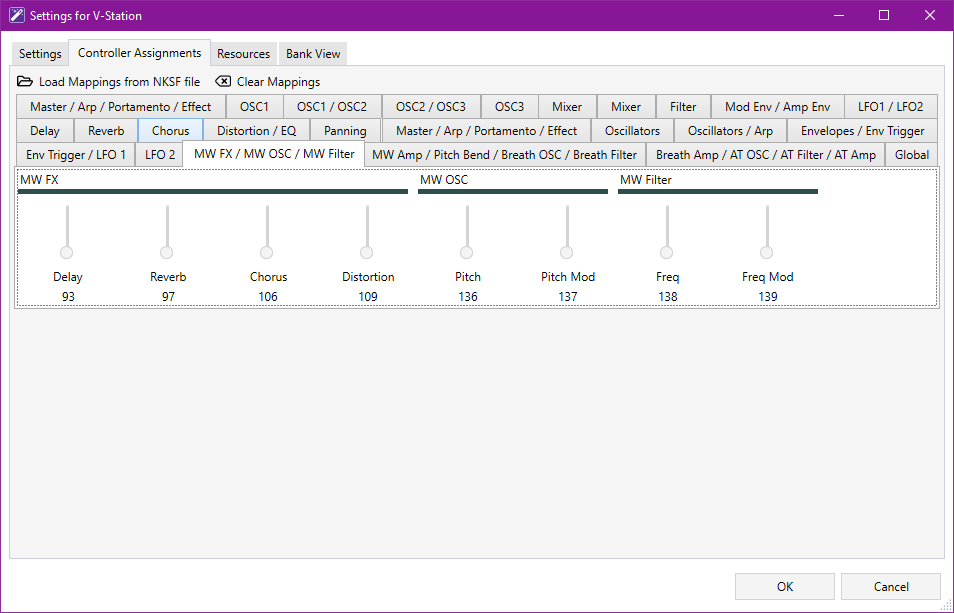The image size is (954, 613).
Task: Click the Pitch Mod slider knob
Action: [x=566, y=252]
